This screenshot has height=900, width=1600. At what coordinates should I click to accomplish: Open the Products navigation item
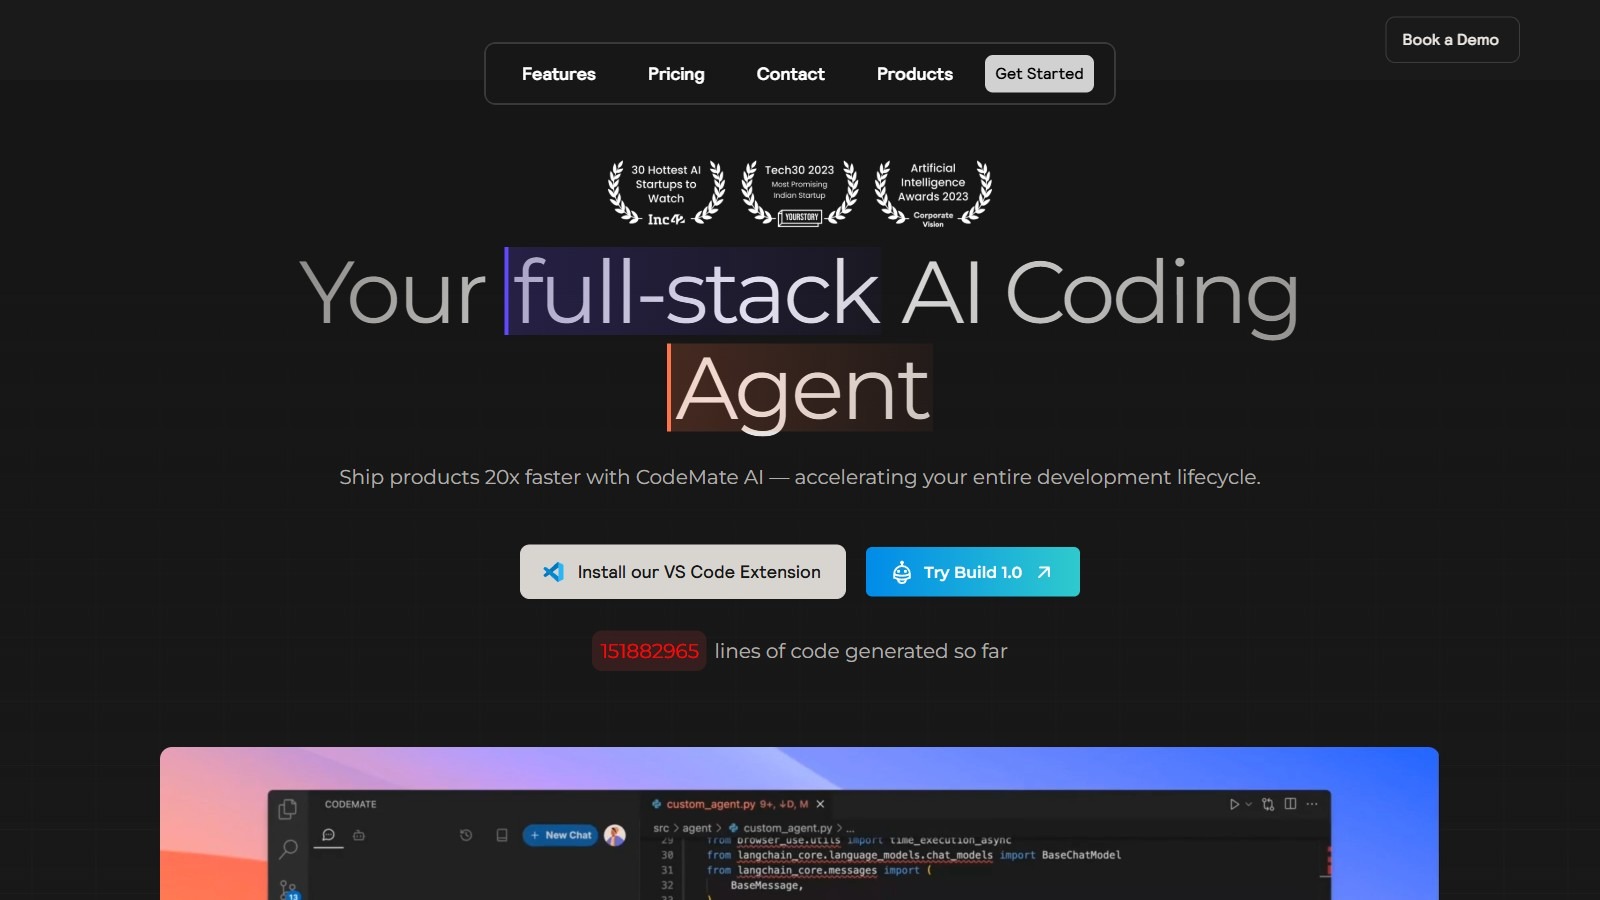(914, 74)
